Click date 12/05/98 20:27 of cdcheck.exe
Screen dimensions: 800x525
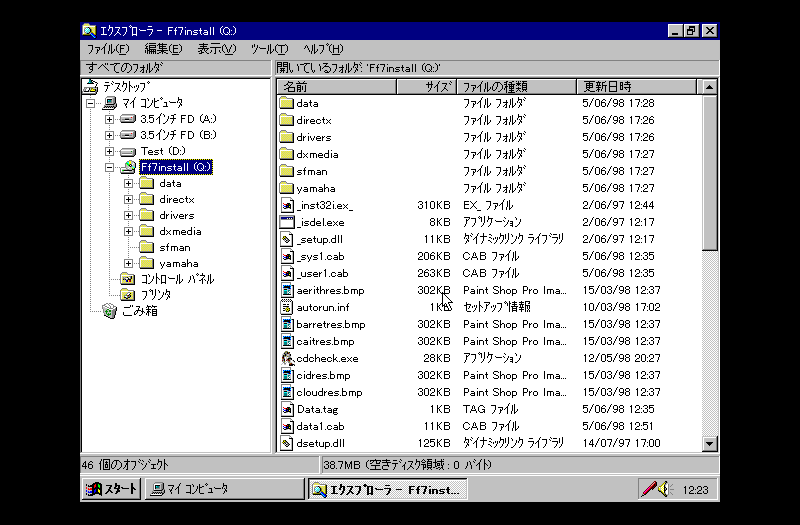[x=621, y=358]
